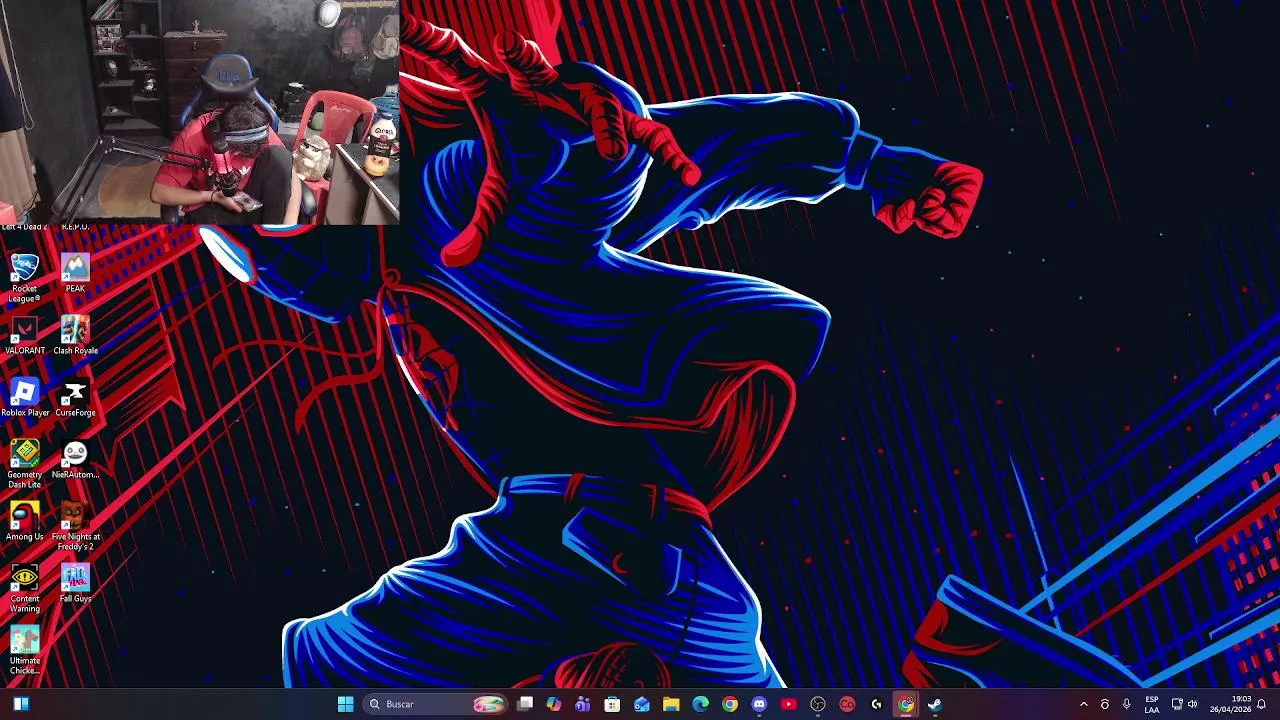This screenshot has height=720, width=1280.
Task: Click the Buscar search box in taskbar
Action: click(x=435, y=704)
